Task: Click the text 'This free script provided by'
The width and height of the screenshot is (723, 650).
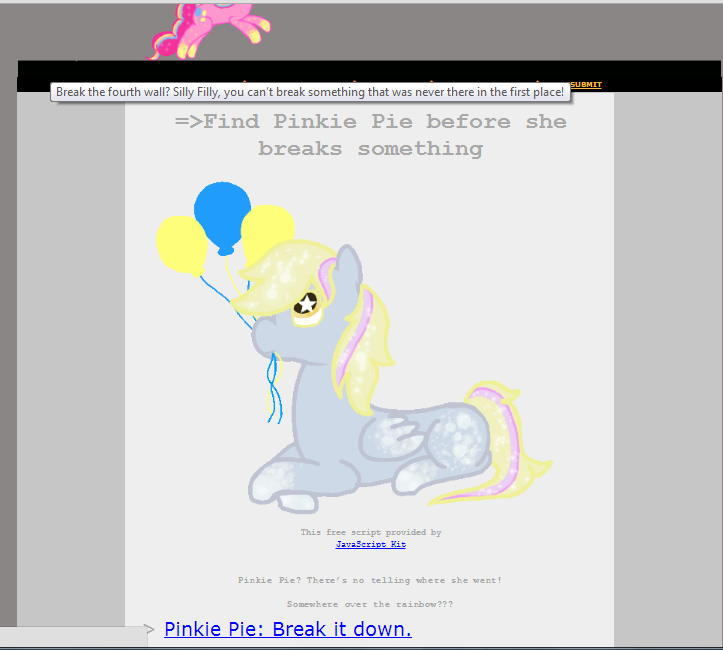Action: tap(371, 532)
